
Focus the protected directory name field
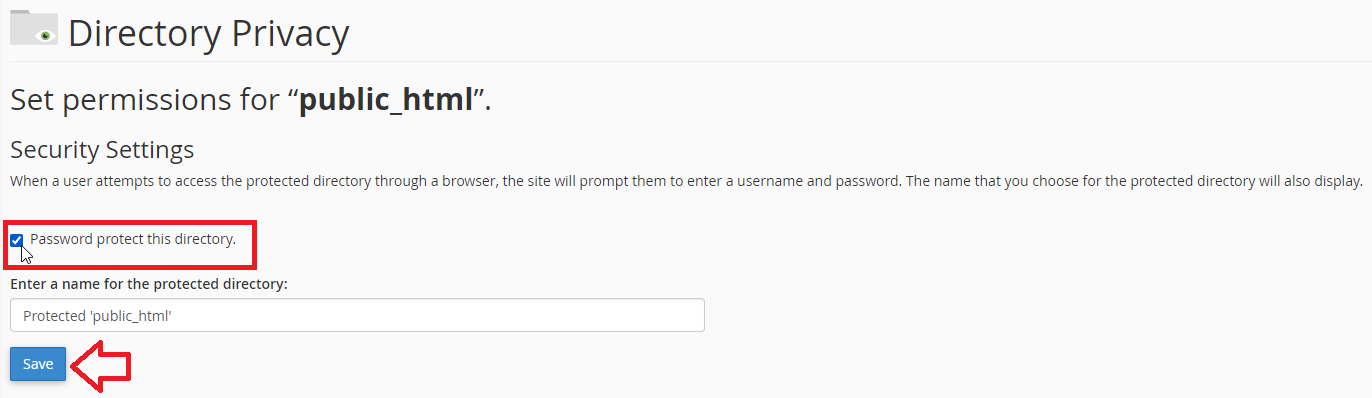pos(357,315)
